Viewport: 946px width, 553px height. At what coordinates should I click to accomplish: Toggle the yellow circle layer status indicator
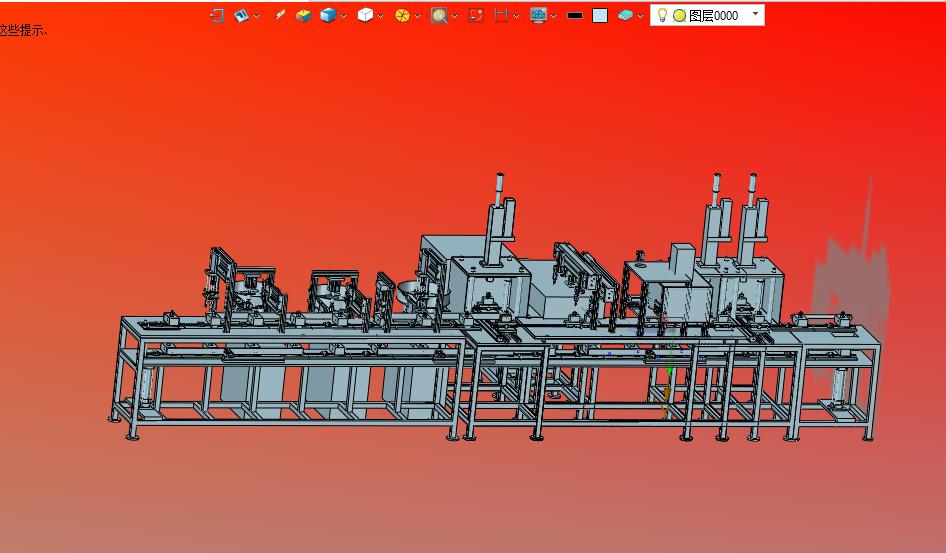679,16
